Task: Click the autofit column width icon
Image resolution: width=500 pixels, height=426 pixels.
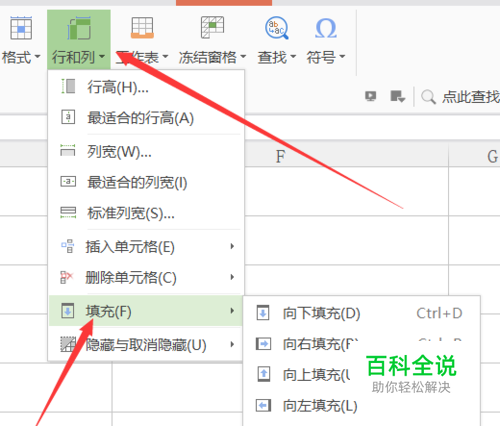Action: pos(68,182)
